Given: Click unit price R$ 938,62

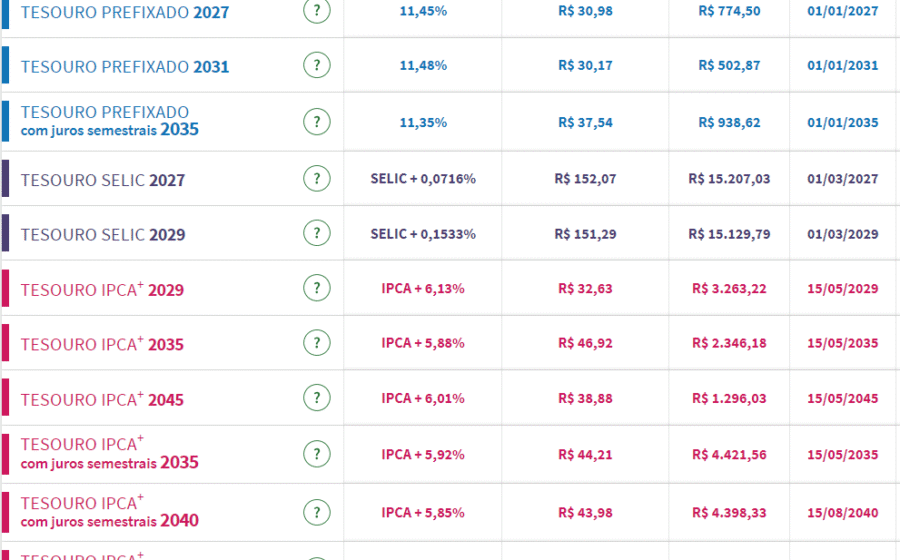Looking at the screenshot, I should point(729,122).
